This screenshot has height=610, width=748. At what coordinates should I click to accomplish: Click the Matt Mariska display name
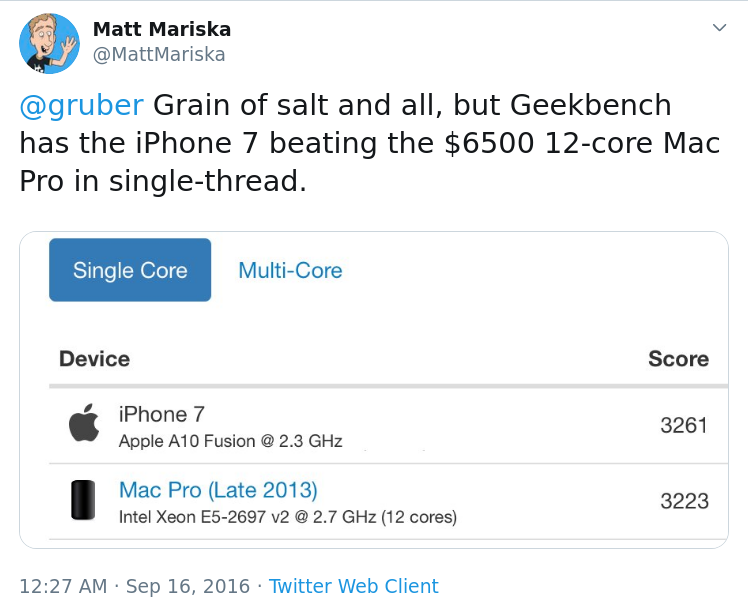click(x=160, y=29)
